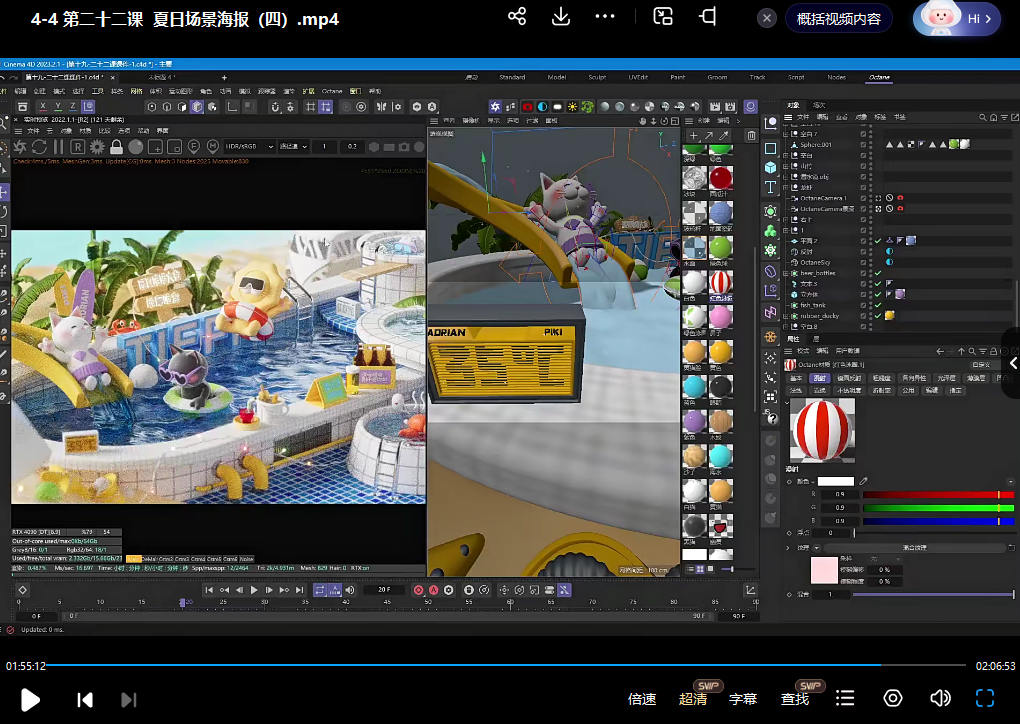Click the white color swatch in material editor

[835, 481]
